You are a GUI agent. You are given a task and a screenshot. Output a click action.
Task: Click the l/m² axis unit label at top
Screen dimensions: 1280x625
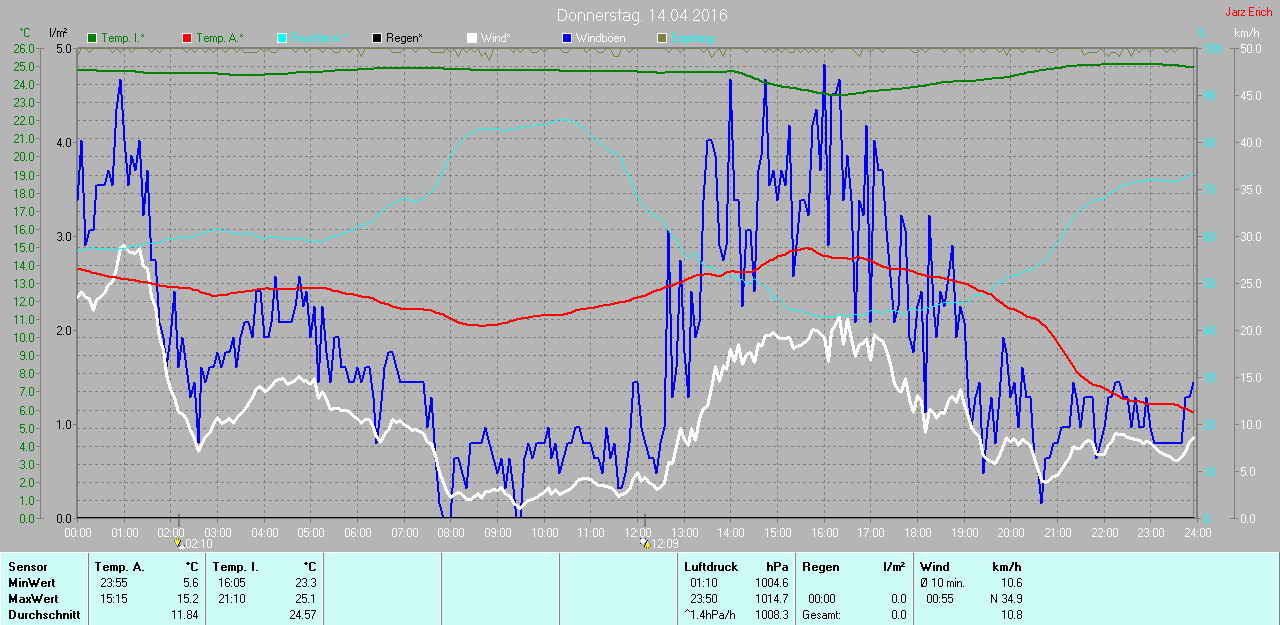click(x=58, y=33)
